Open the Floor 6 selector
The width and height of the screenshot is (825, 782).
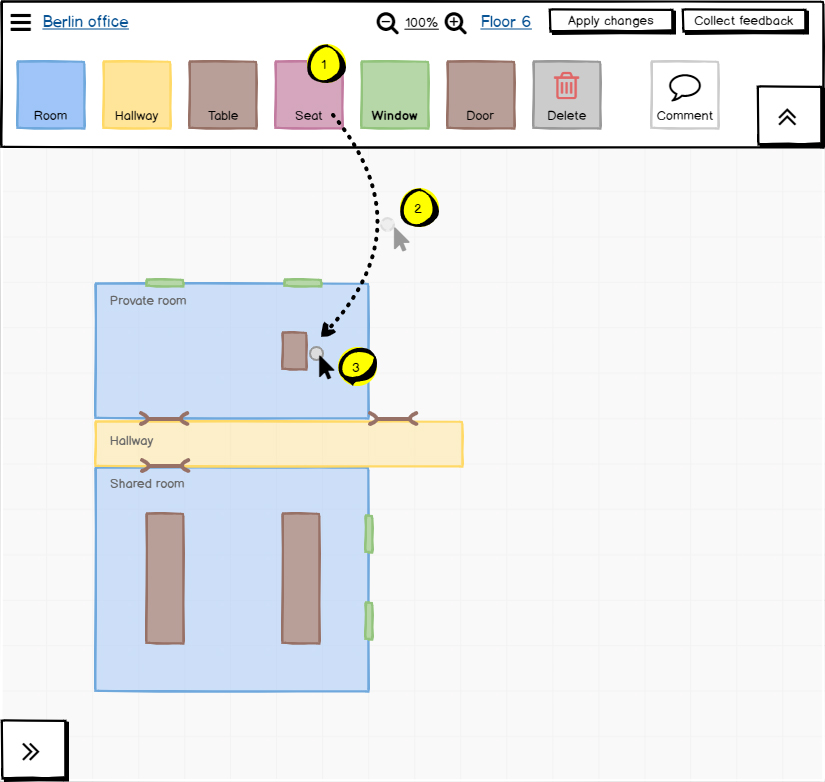(x=505, y=22)
